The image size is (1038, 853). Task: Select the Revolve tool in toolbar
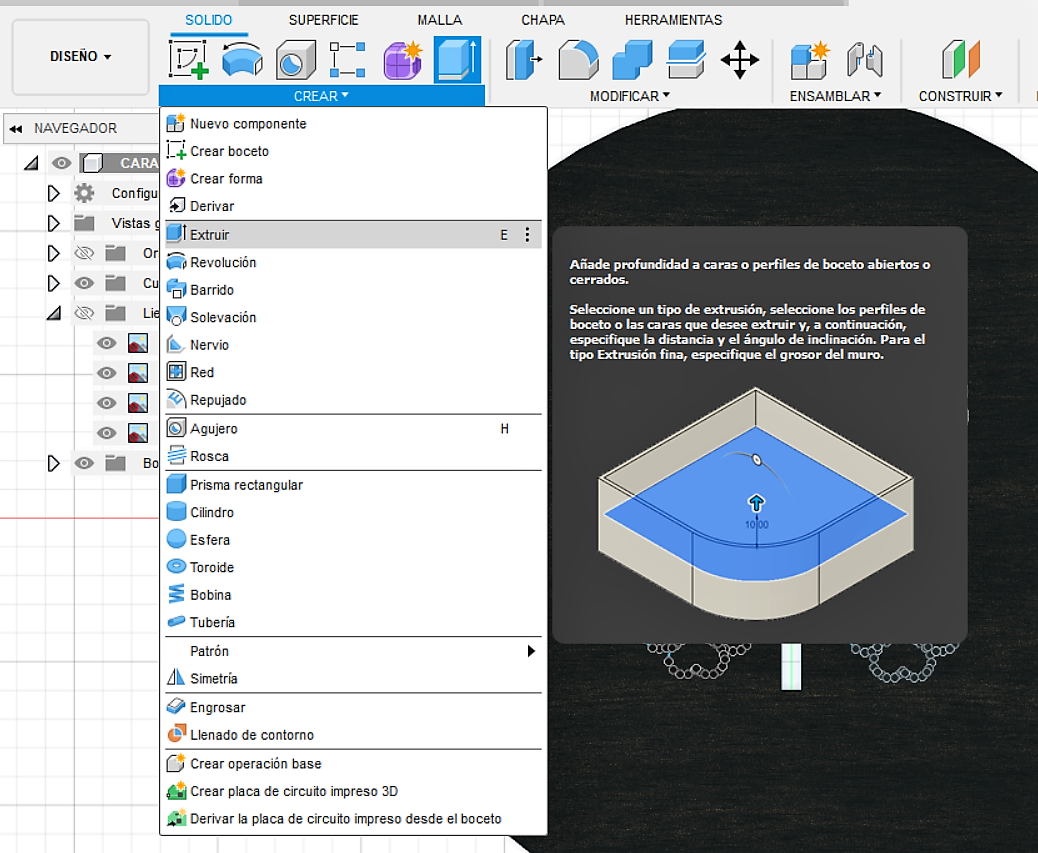(242, 60)
